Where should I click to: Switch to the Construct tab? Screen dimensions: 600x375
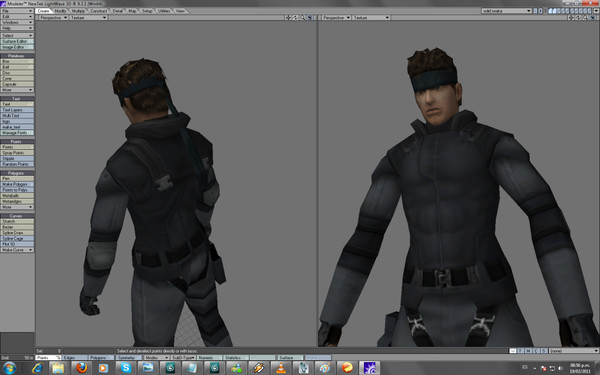(99, 11)
